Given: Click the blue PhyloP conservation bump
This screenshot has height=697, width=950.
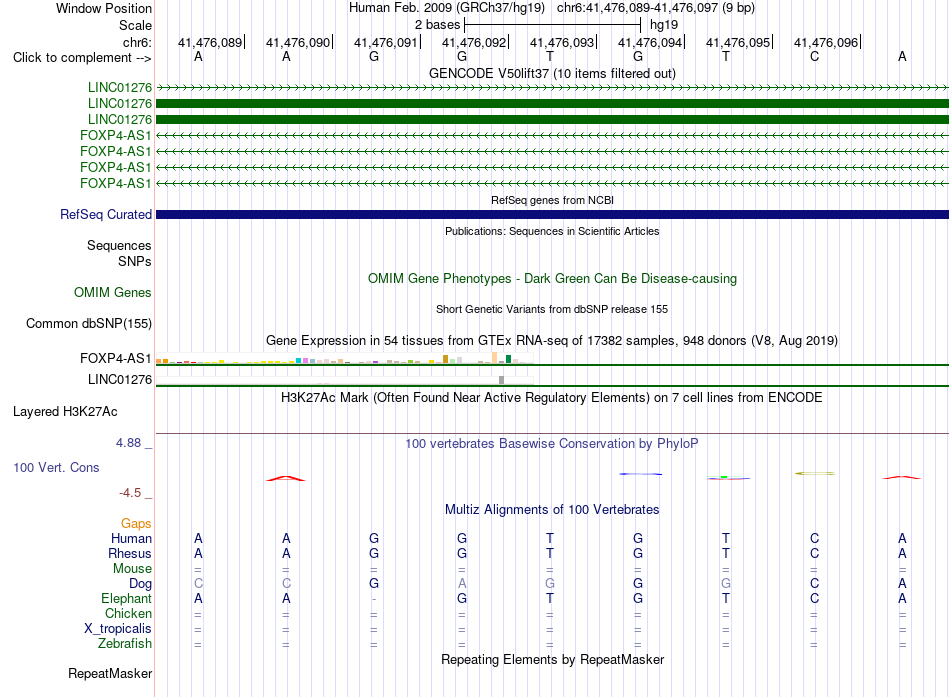Looking at the screenshot, I should click(x=640, y=473).
